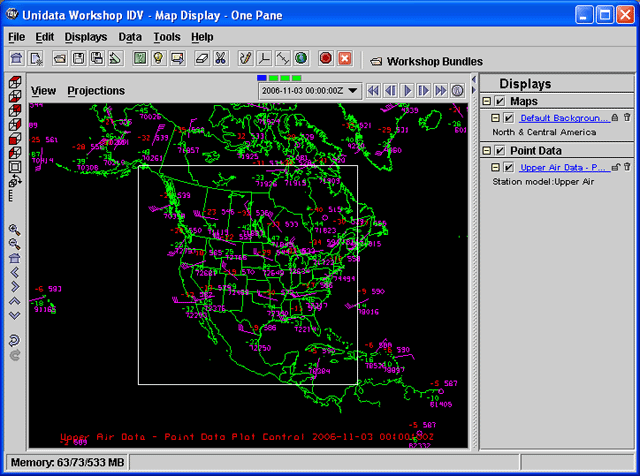Click the home view reset icon
This screenshot has width=640, height=476.
click(x=14, y=257)
